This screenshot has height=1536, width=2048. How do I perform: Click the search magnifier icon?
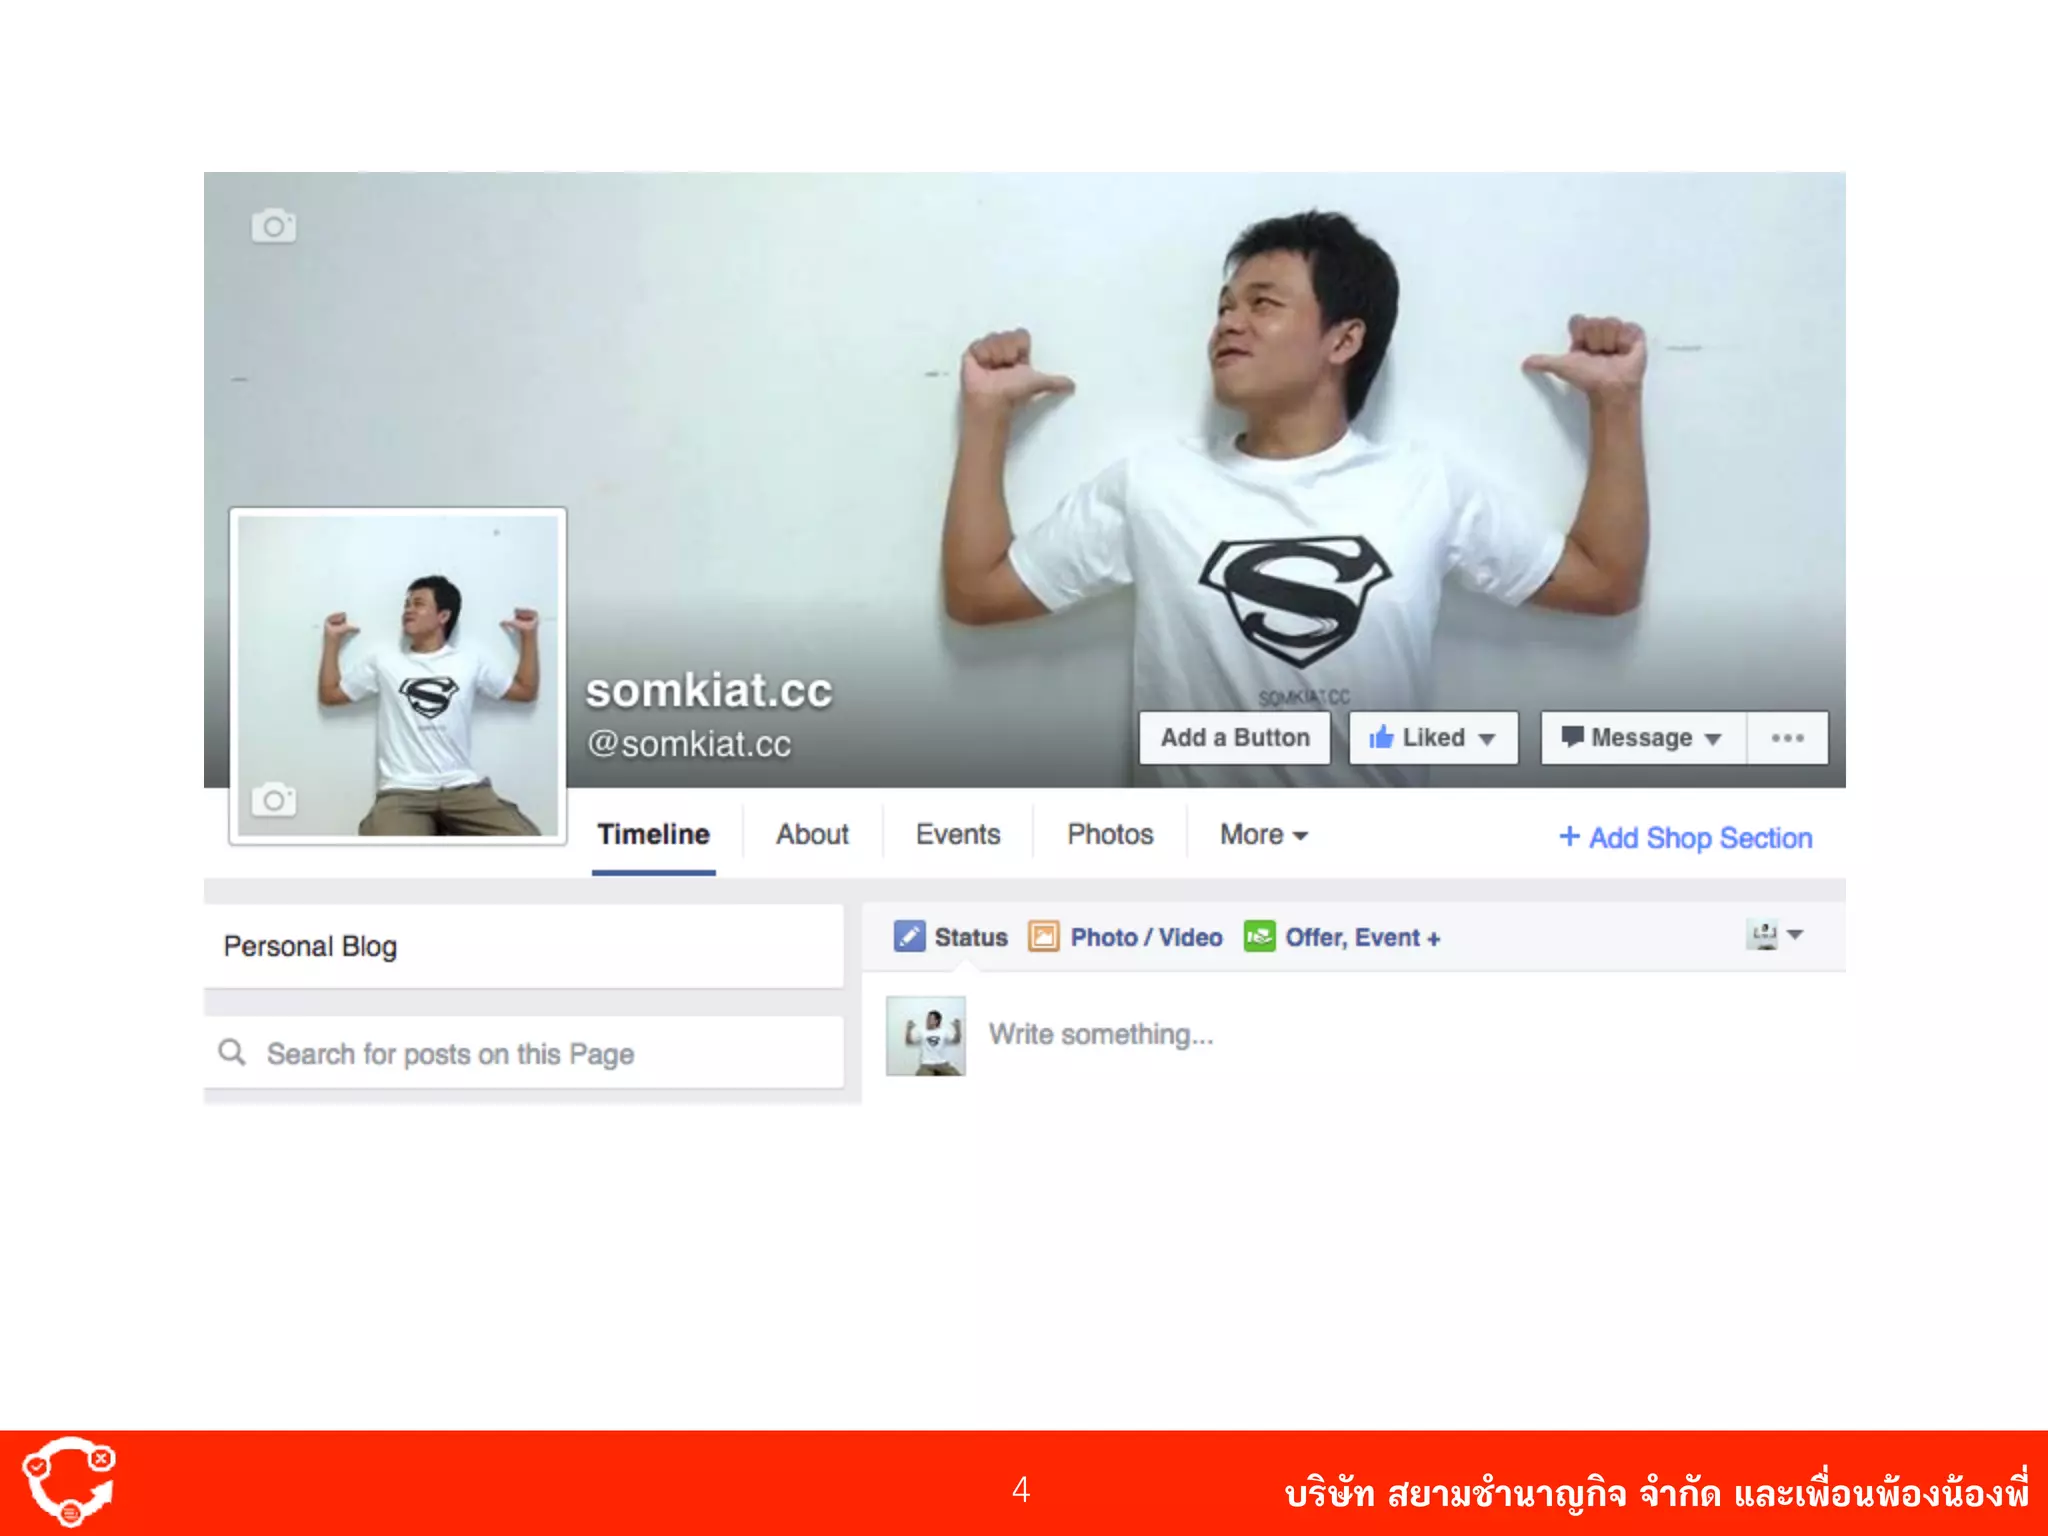(232, 1052)
